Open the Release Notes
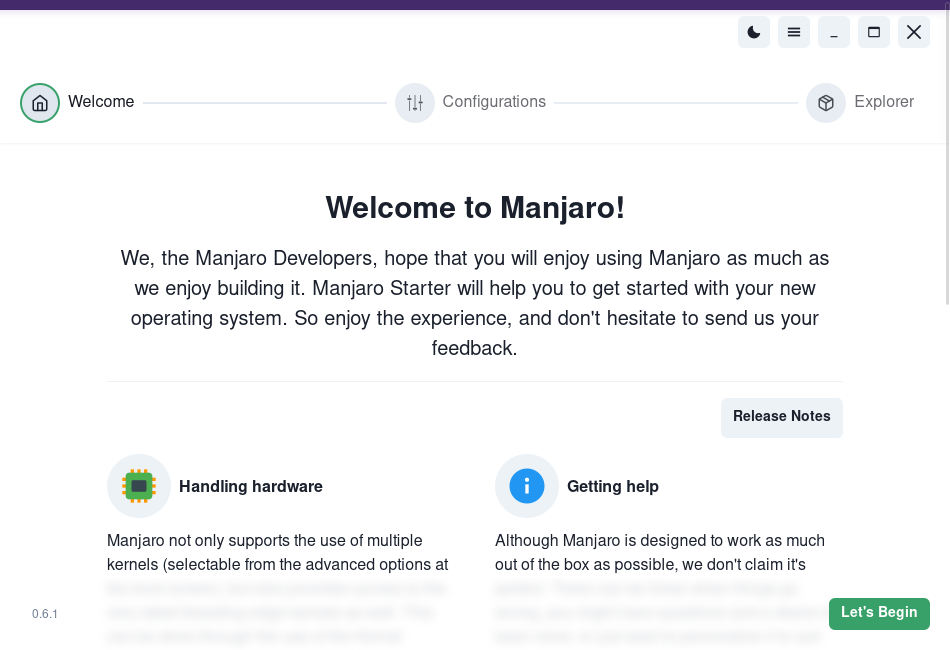 (782, 417)
